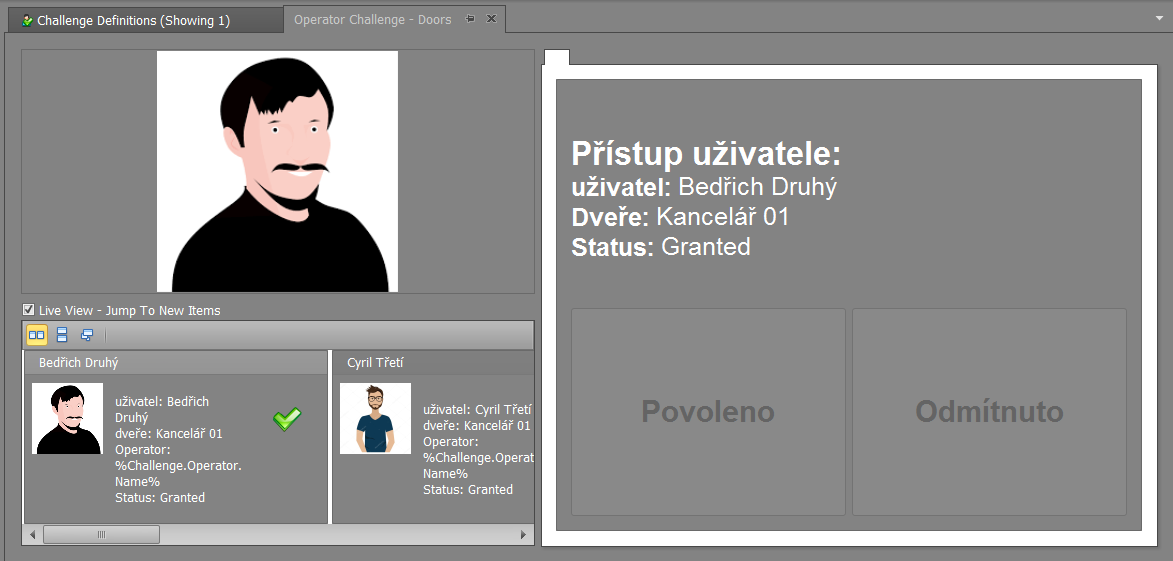Viewport: 1173px width, 561px height.
Task: Open the tab list dropdown arrow
Action: (1157, 18)
